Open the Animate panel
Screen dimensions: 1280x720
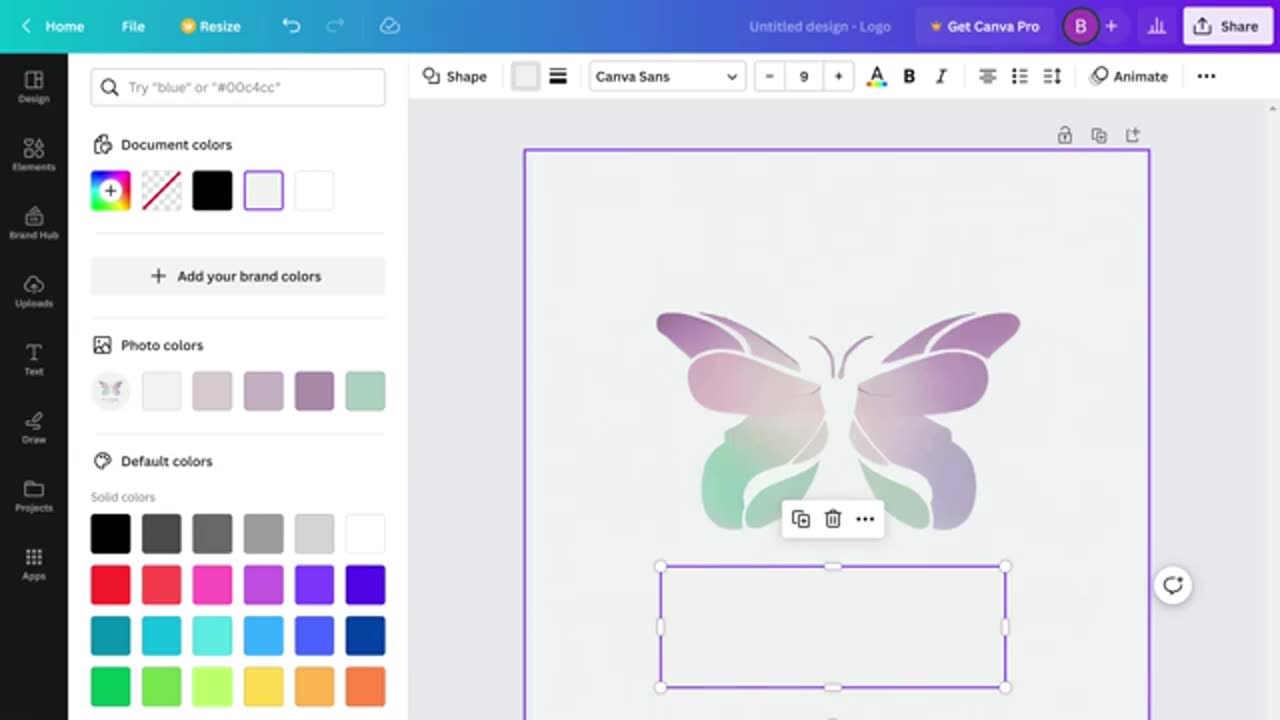click(x=1129, y=76)
